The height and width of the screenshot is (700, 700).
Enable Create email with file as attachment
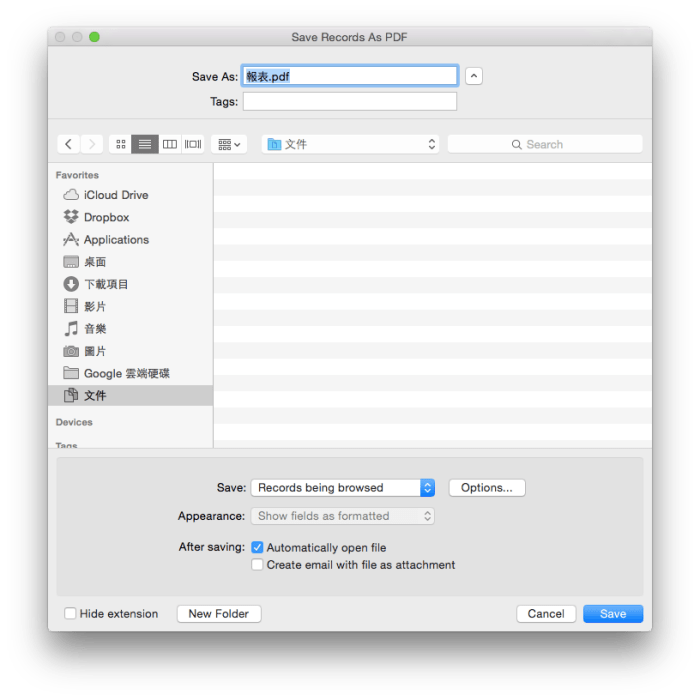tap(258, 565)
